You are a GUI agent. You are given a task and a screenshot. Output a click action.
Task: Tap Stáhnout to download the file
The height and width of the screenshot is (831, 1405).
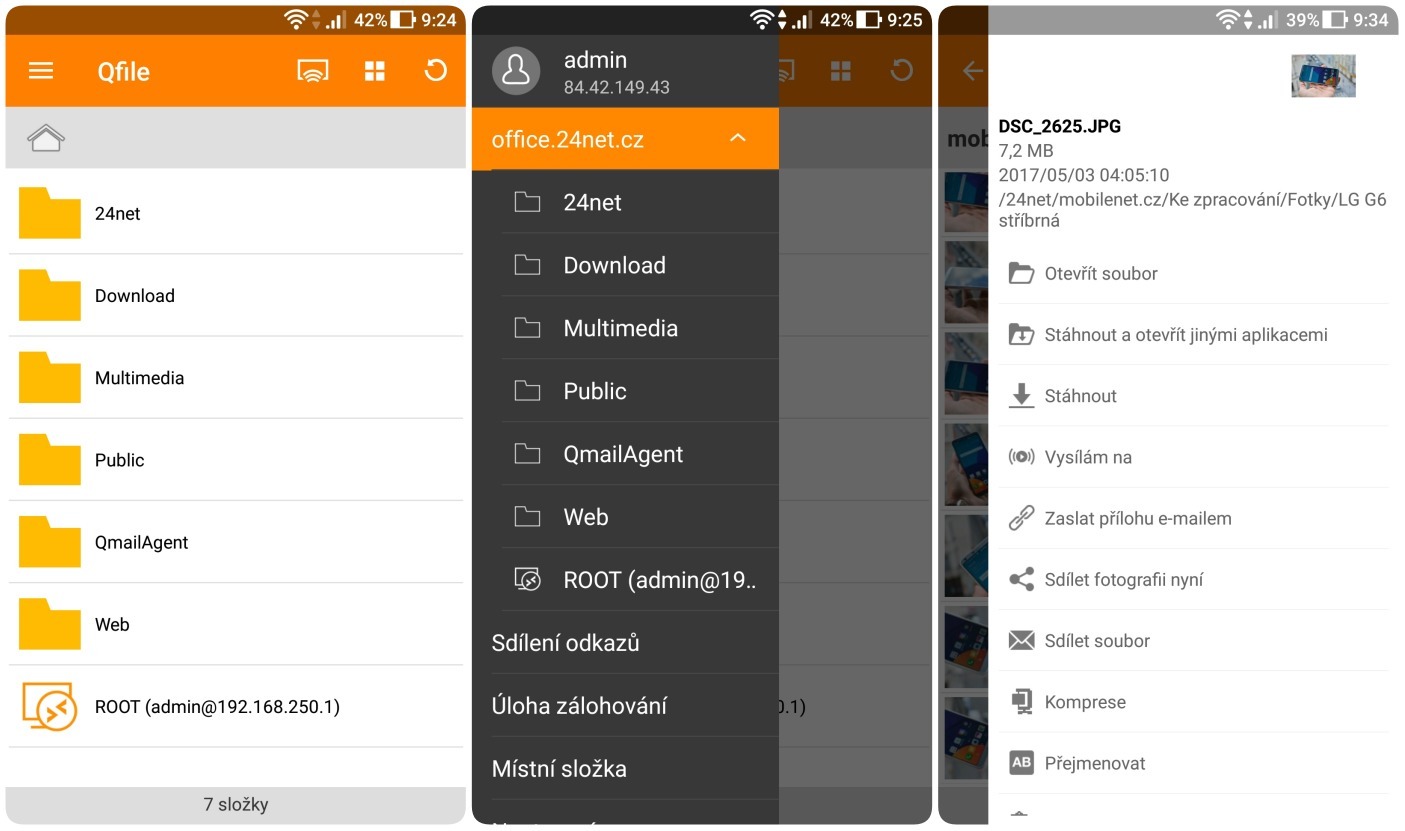point(1080,396)
